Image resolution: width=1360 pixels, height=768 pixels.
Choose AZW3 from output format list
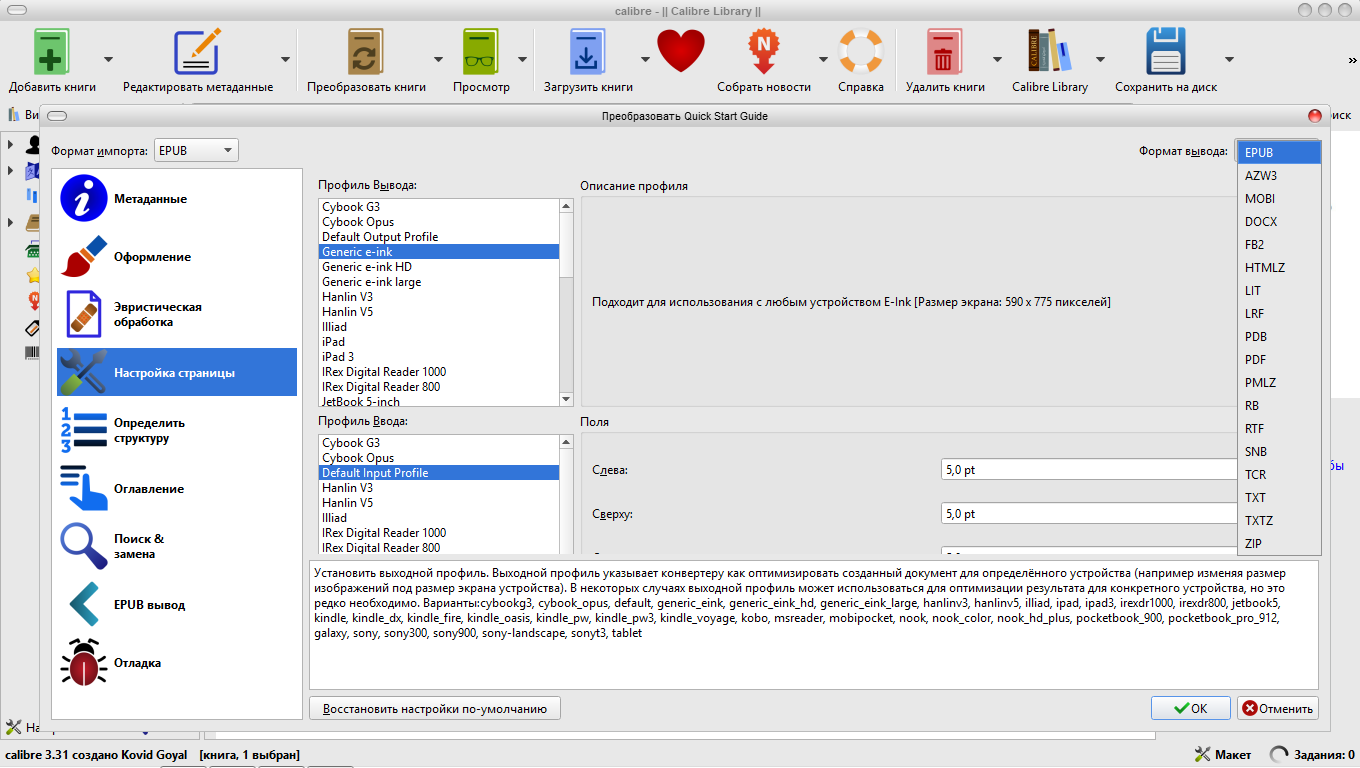[x=1261, y=176]
